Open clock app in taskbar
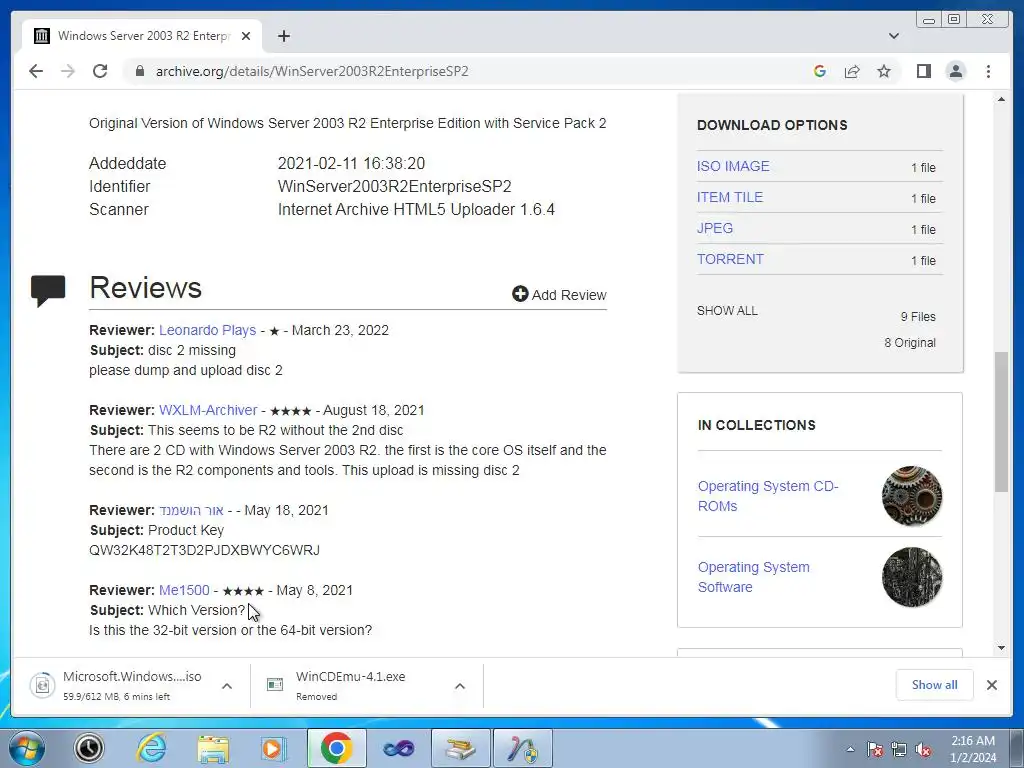This screenshot has height=768, width=1024. tap(88, 748)
